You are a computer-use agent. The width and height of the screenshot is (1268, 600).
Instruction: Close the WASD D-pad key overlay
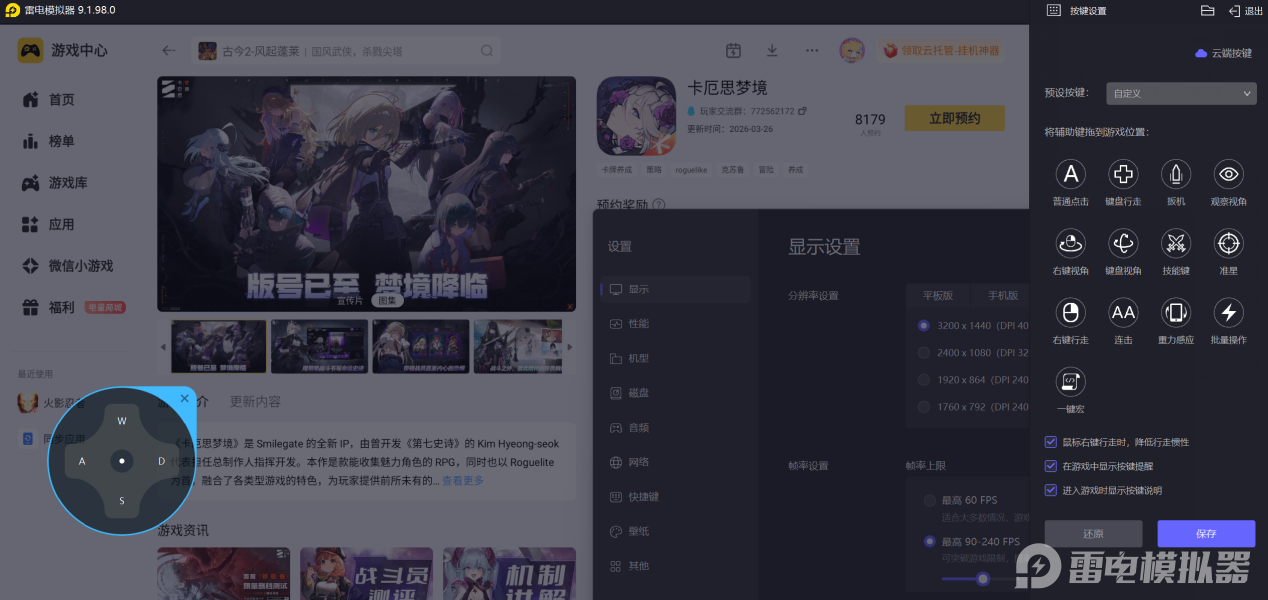pos(185,398)
